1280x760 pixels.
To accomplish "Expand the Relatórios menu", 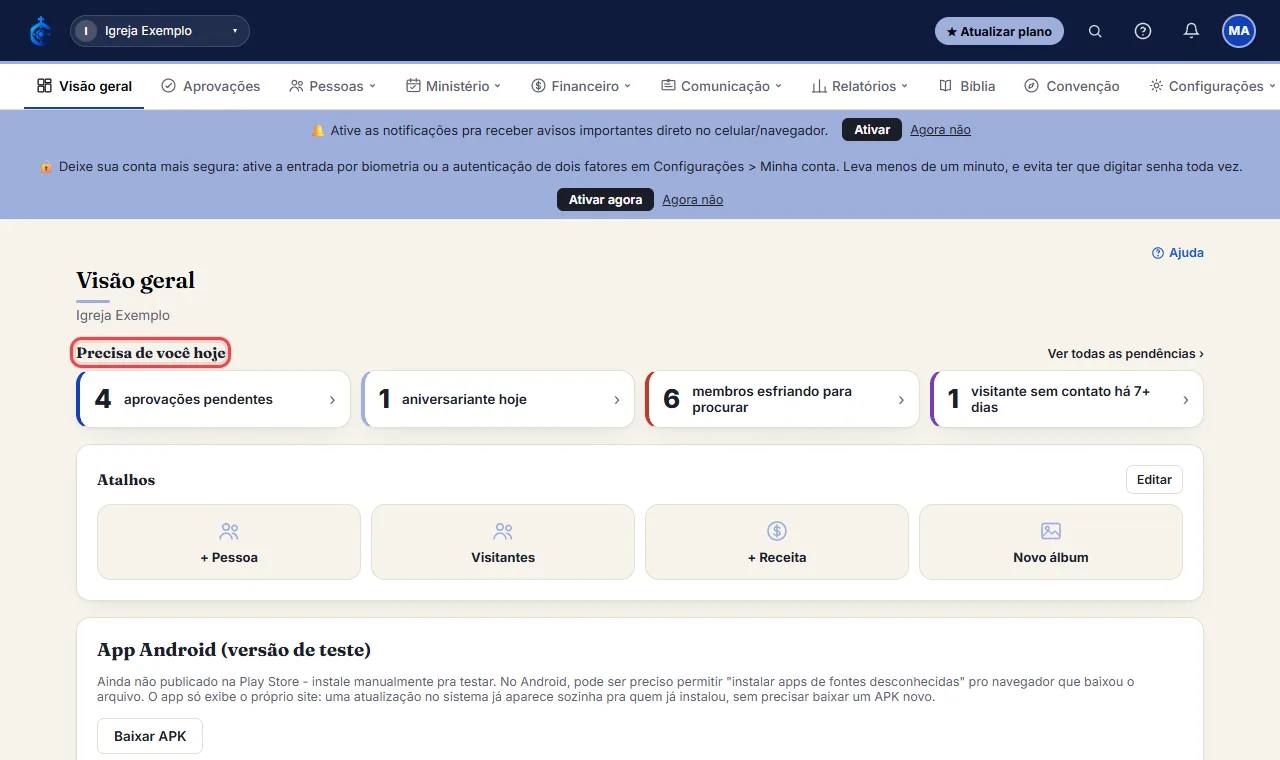I will (860, 86).
